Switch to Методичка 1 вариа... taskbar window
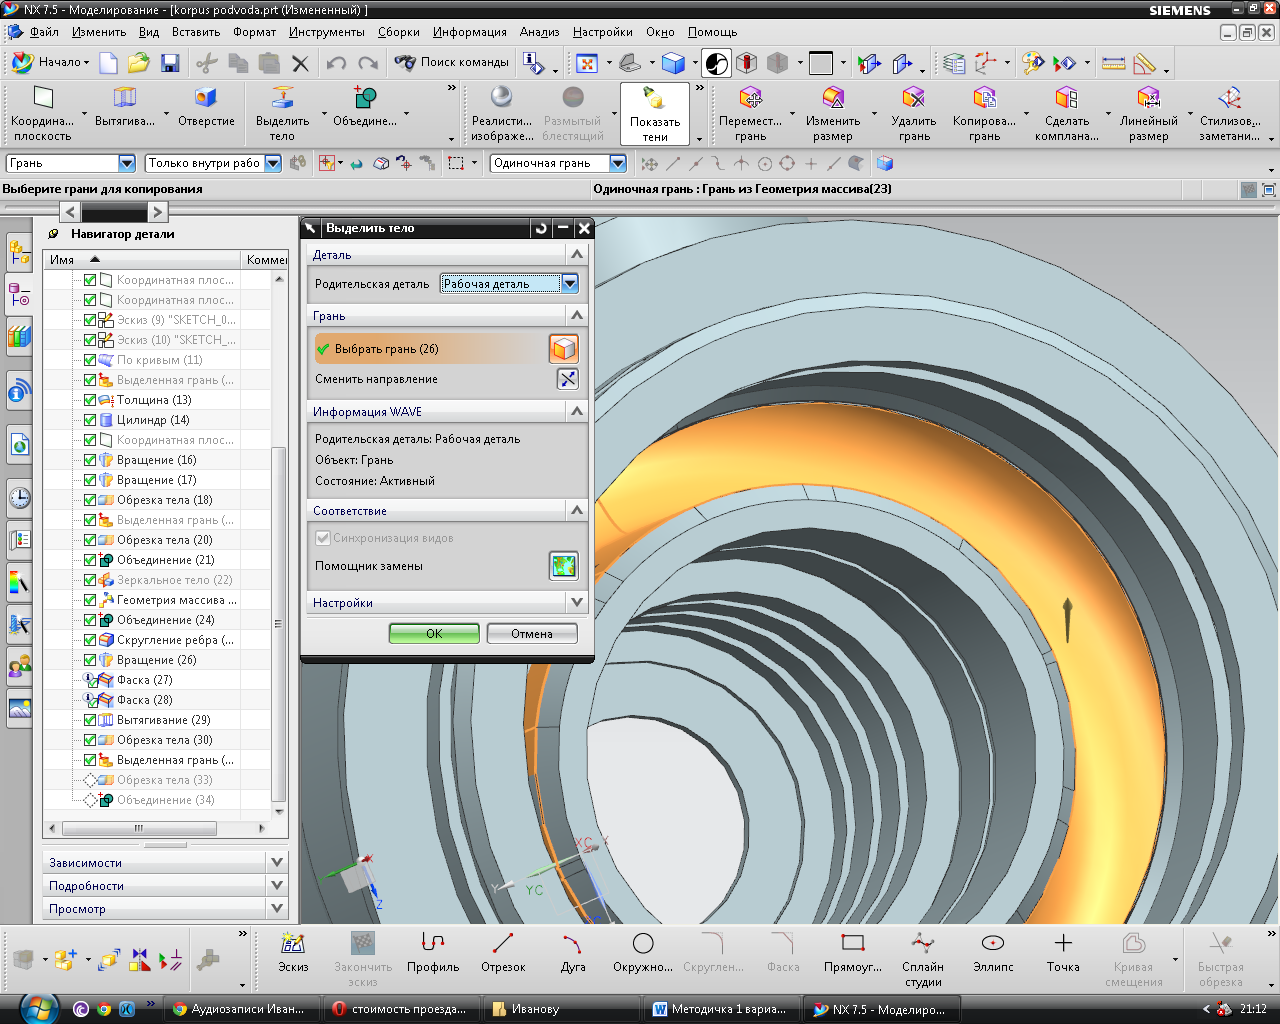The image size is (1280, 1024). coord(720,1009)
